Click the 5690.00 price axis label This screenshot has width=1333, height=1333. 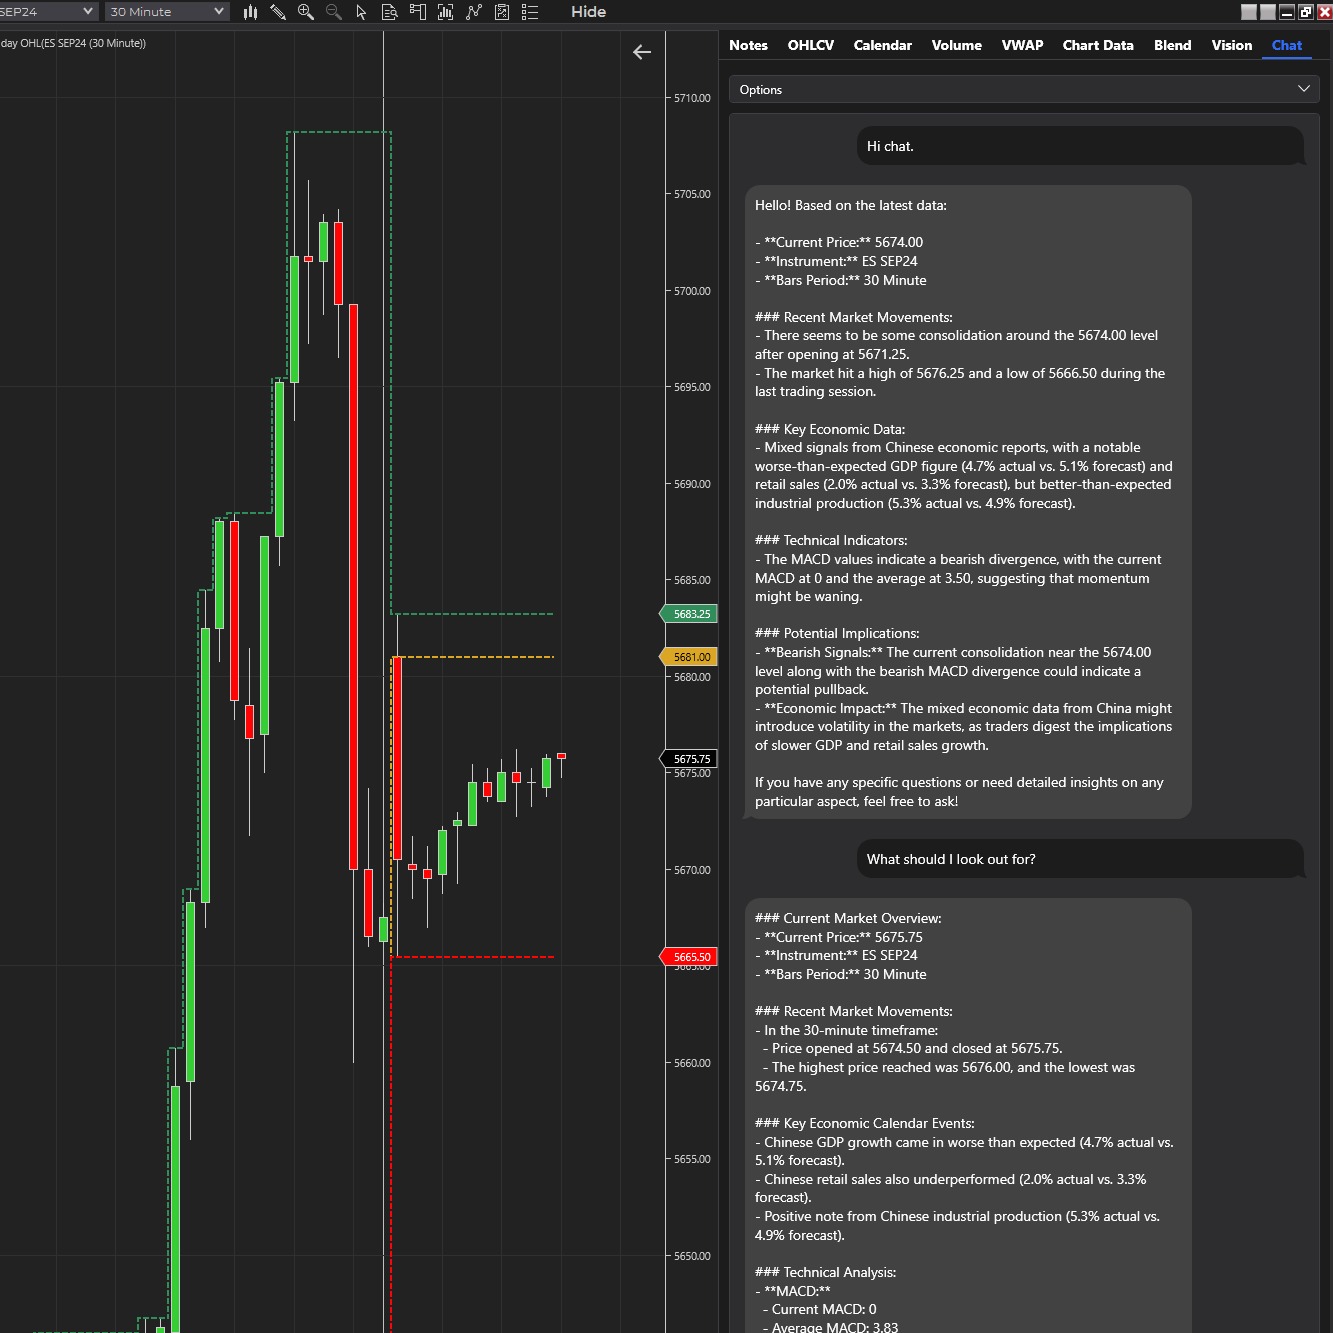tap(692, 484)
